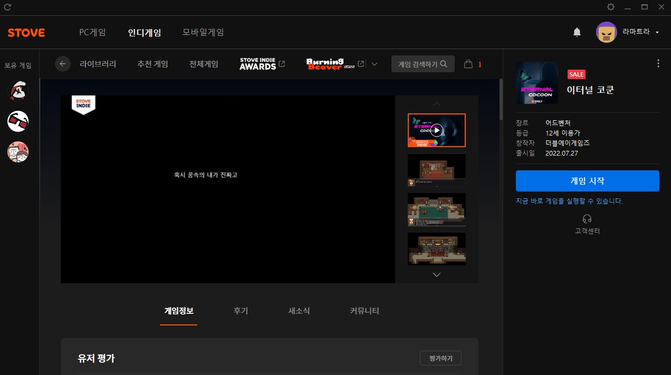The width and height of the screenshot is (671, 375).
Task: Switch to 모바일게임 tab
Action: [203, 33]
